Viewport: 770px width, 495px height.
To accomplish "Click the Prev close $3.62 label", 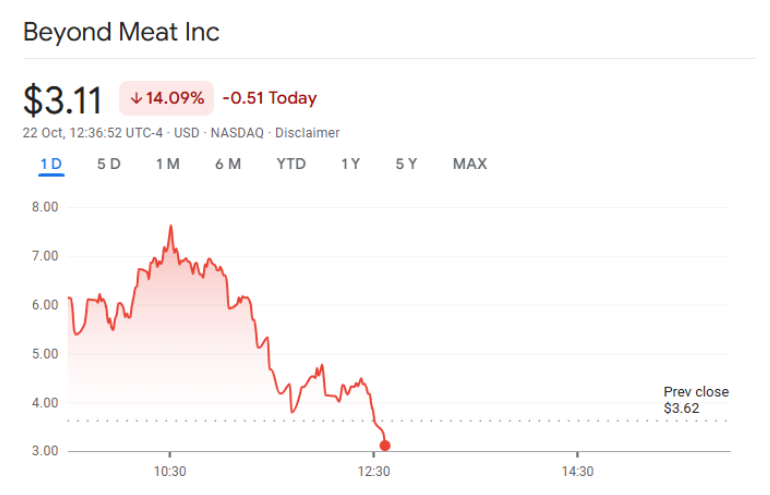I will tap(696, 400).
